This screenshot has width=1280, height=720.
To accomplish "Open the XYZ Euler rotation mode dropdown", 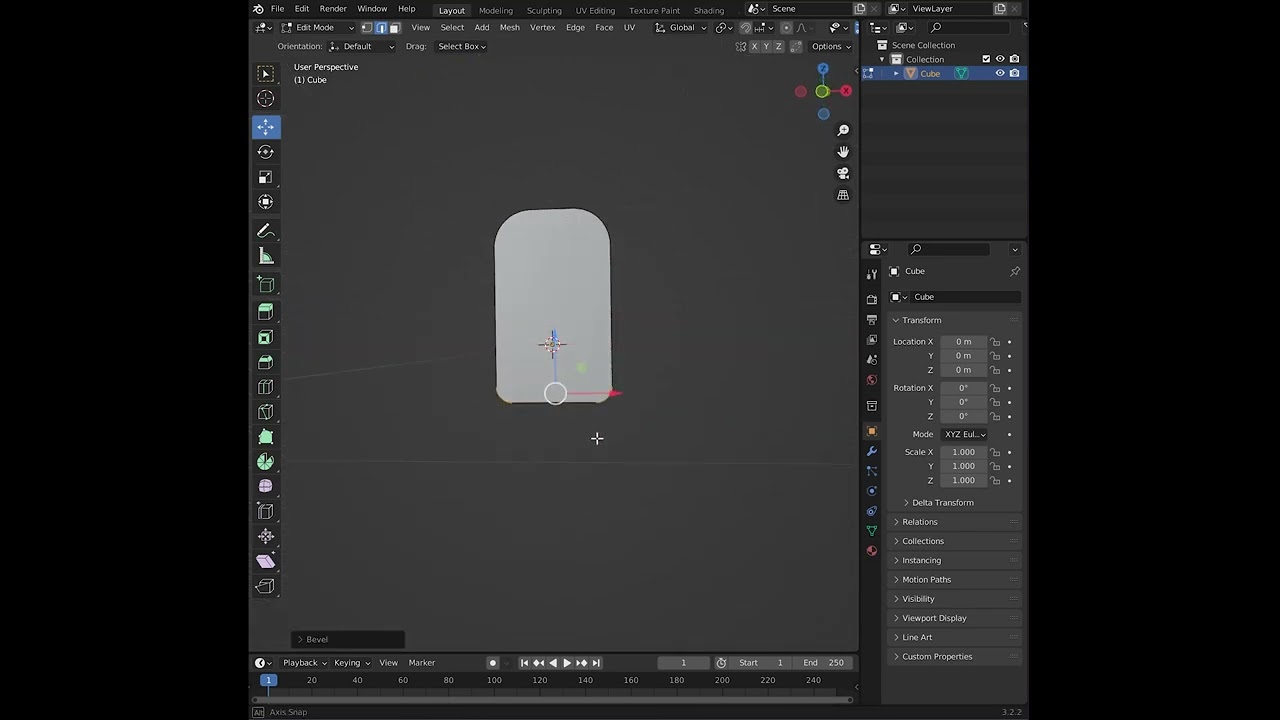I will [x=964, y=434].
